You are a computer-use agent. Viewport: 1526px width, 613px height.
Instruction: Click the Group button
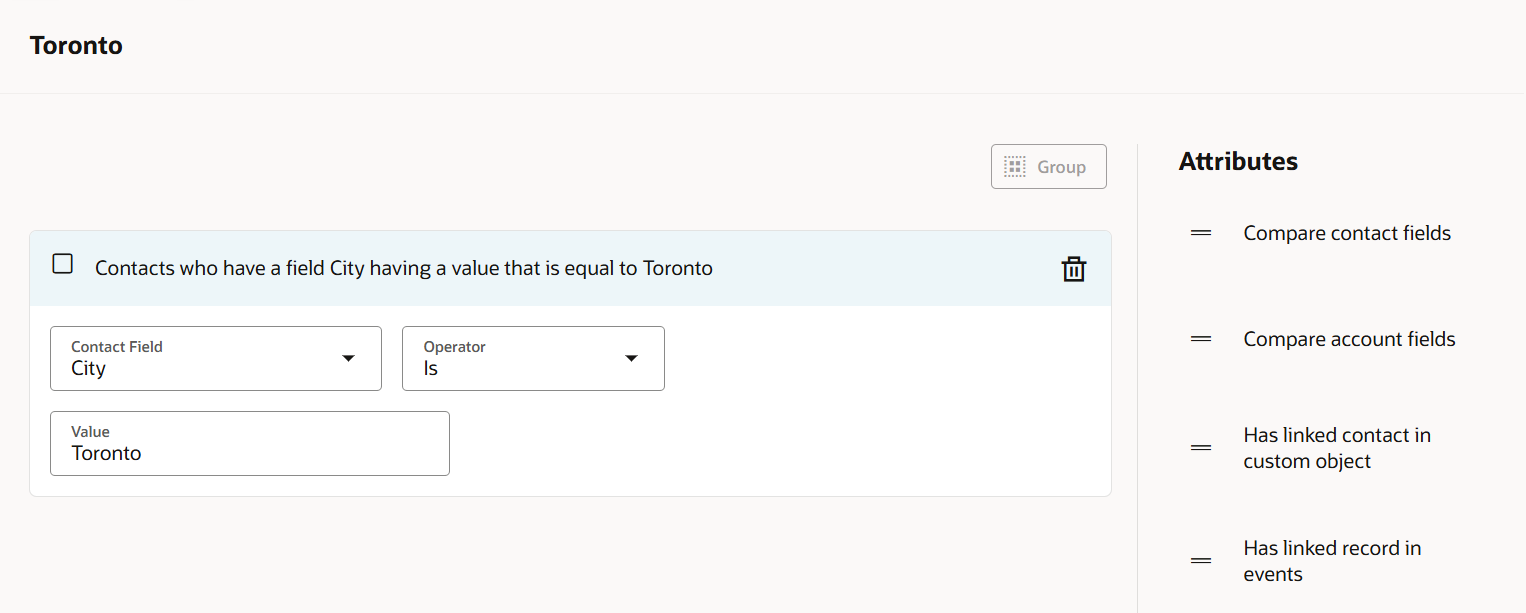1049,167
